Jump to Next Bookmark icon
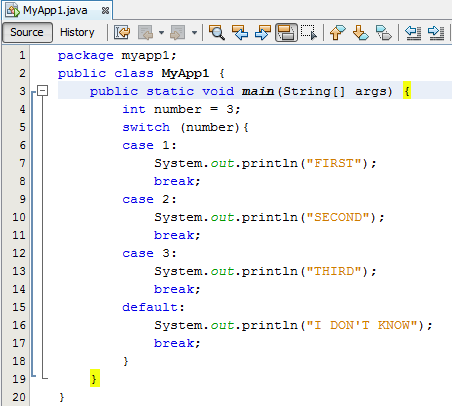Screen dimensions: 452x406 pyautogui.click(x=361, y=33)
